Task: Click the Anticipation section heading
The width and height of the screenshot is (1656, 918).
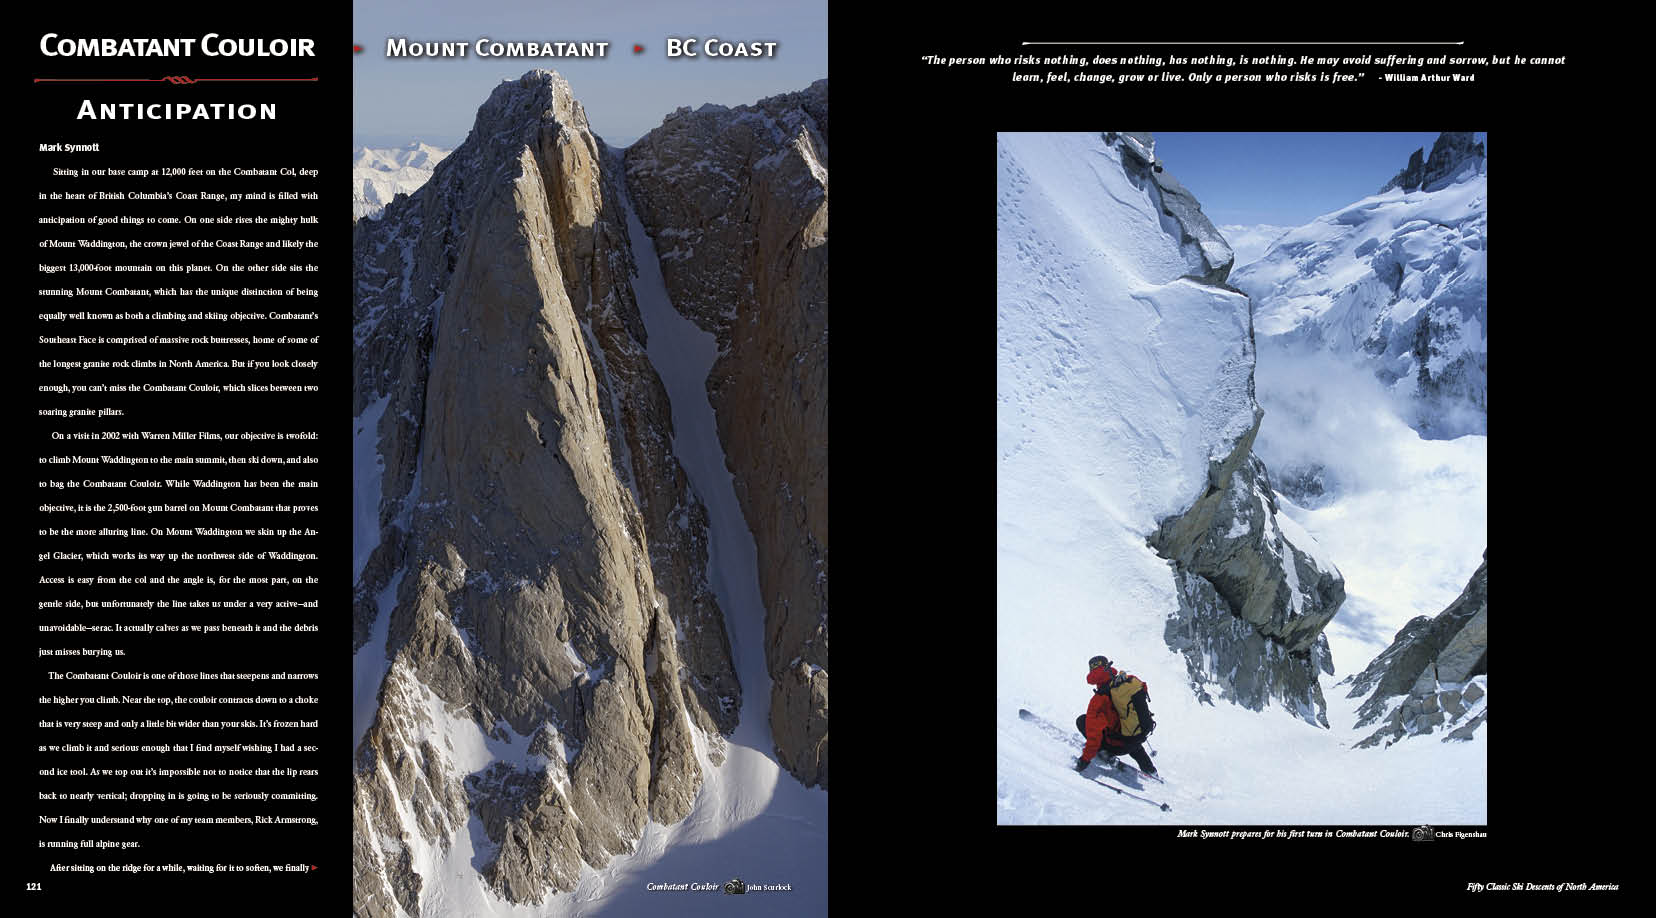Action: click(x=177, y=111)
